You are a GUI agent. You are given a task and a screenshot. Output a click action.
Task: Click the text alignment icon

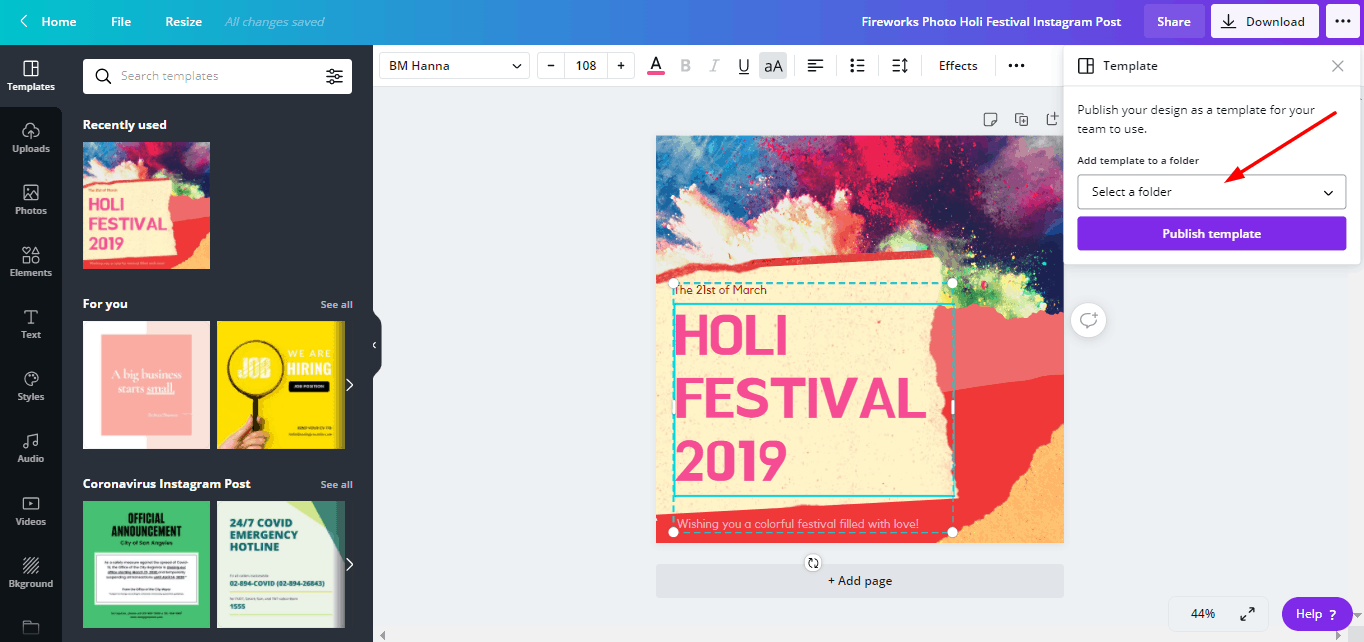pyautogui.click(x=816, y=65)
